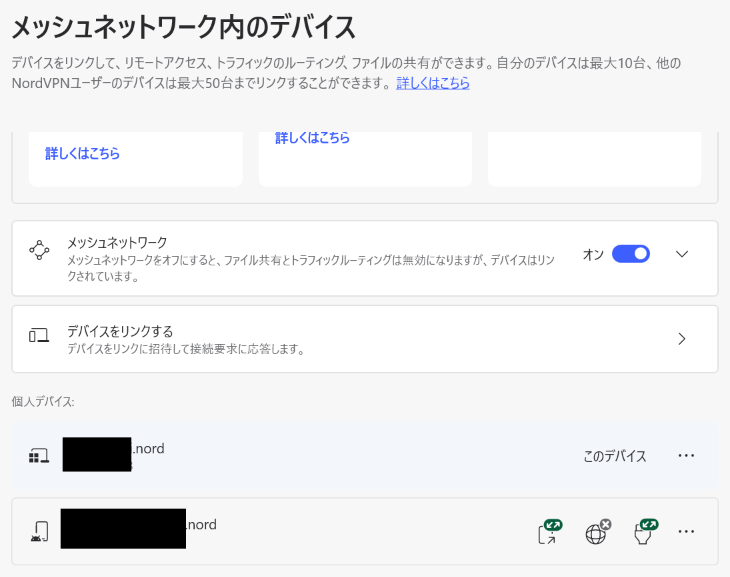
Task: Open more options for this device
Action: [686, 455]
